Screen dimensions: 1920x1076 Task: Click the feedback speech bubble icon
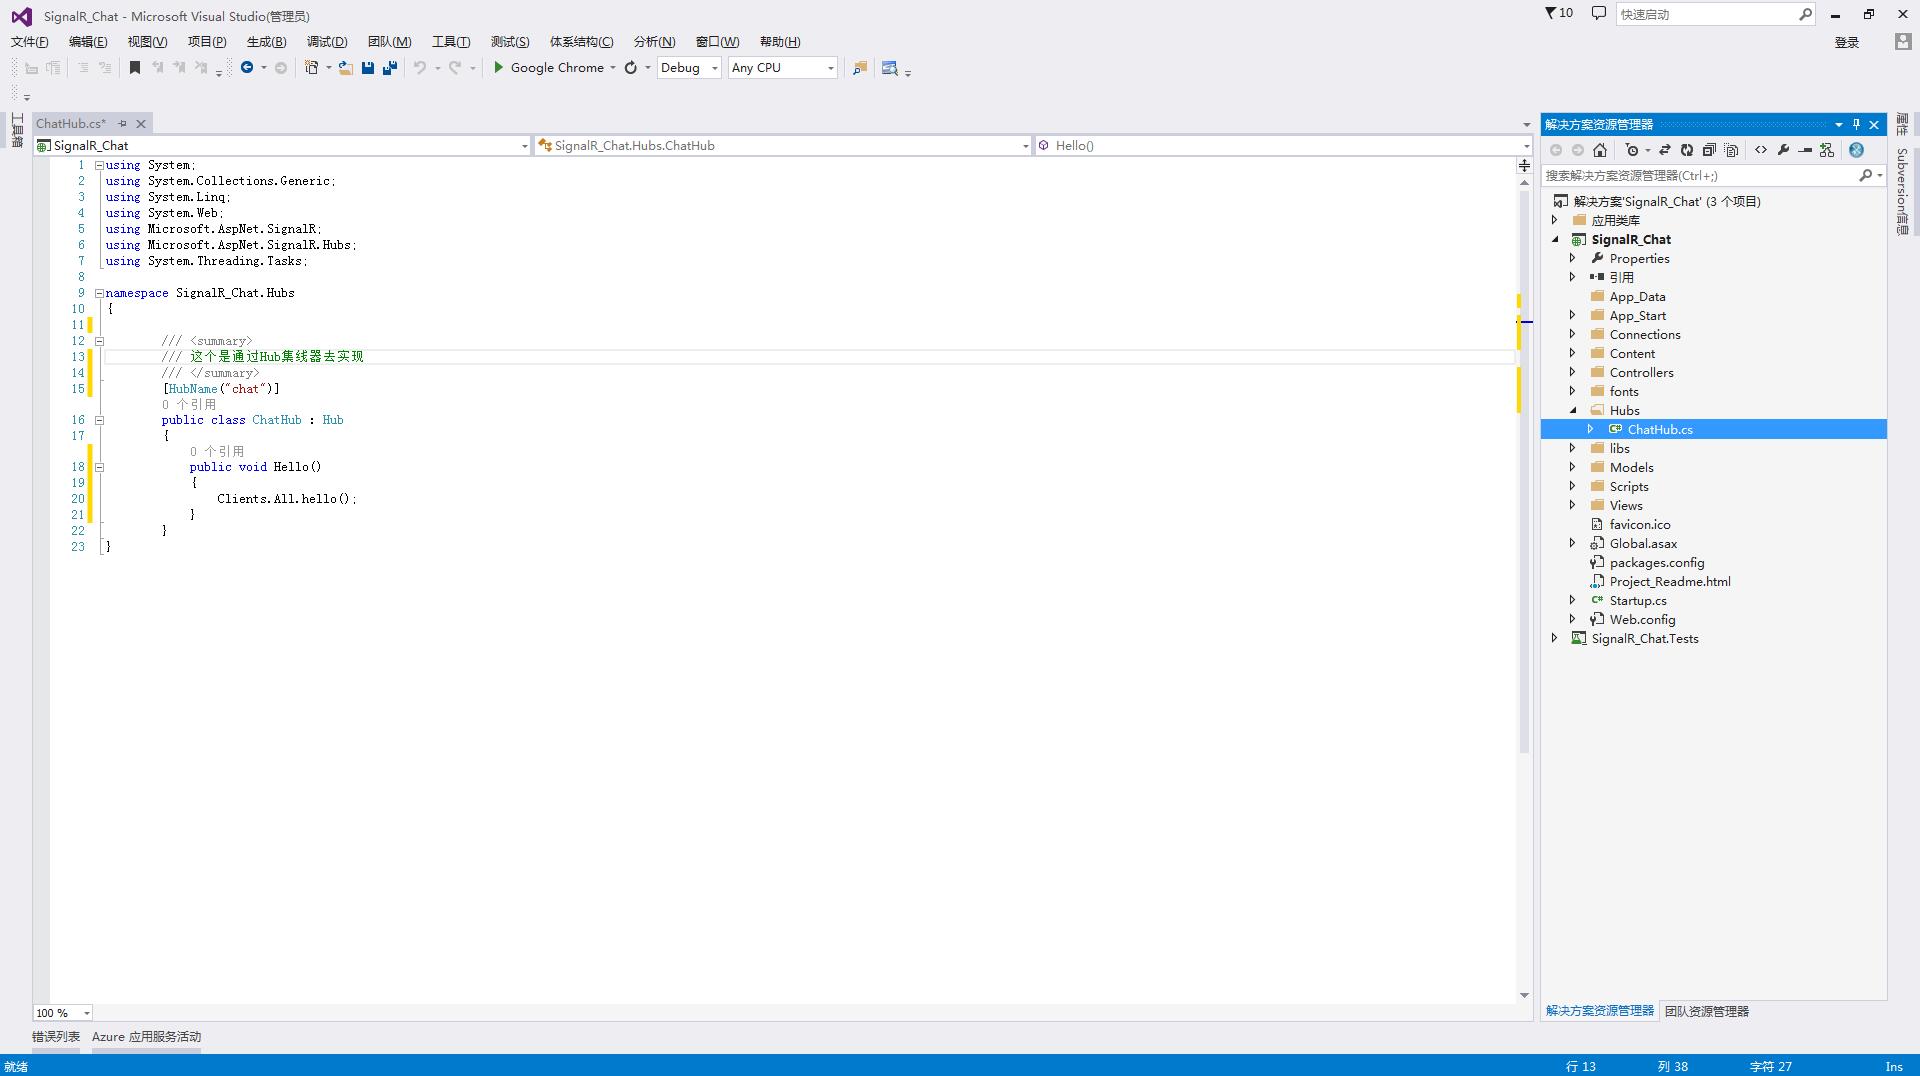click(x=1598, y=13)
